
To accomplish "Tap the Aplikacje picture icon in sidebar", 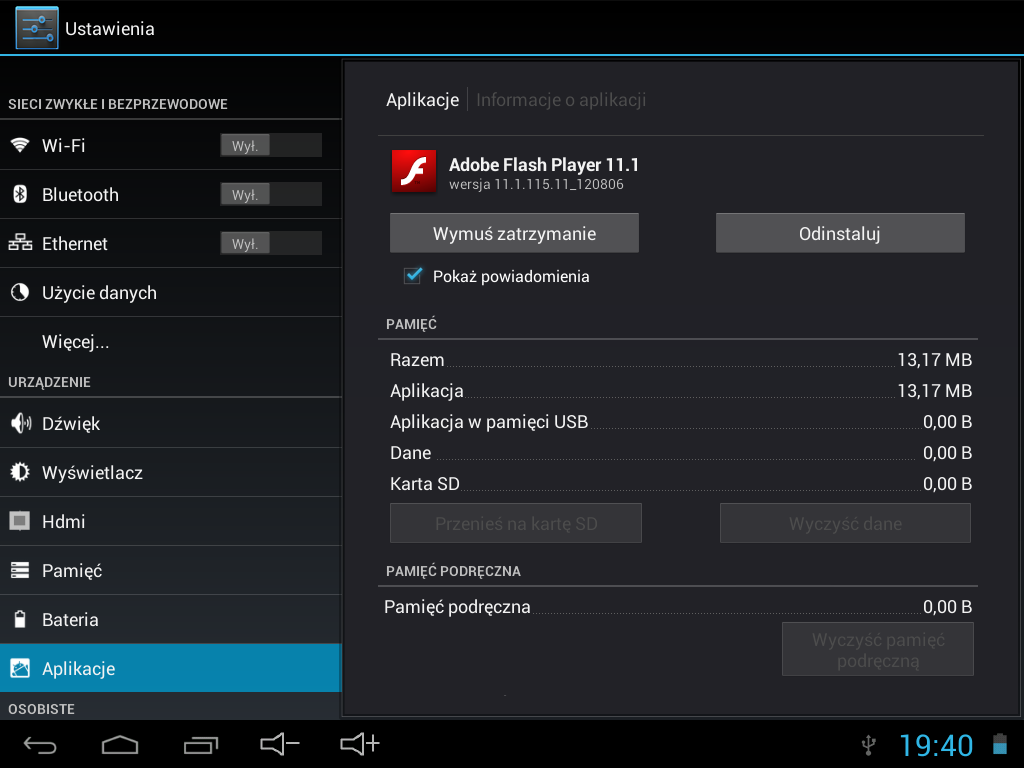I will tap(20, 668).
